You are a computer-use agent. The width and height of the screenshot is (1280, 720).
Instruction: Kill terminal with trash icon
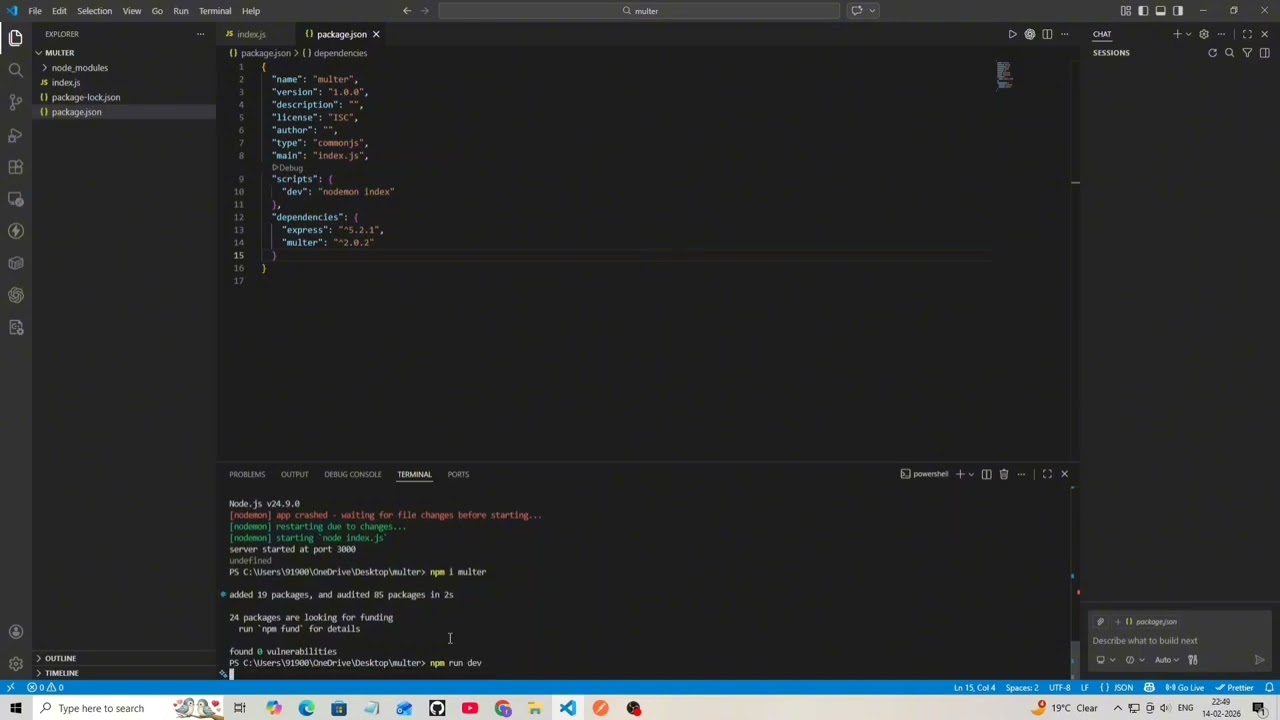coord(1004,474)
